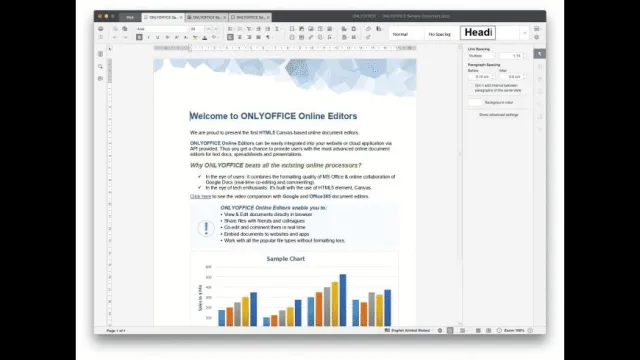Toggle Underline formatting

click(x=158, y=37)
